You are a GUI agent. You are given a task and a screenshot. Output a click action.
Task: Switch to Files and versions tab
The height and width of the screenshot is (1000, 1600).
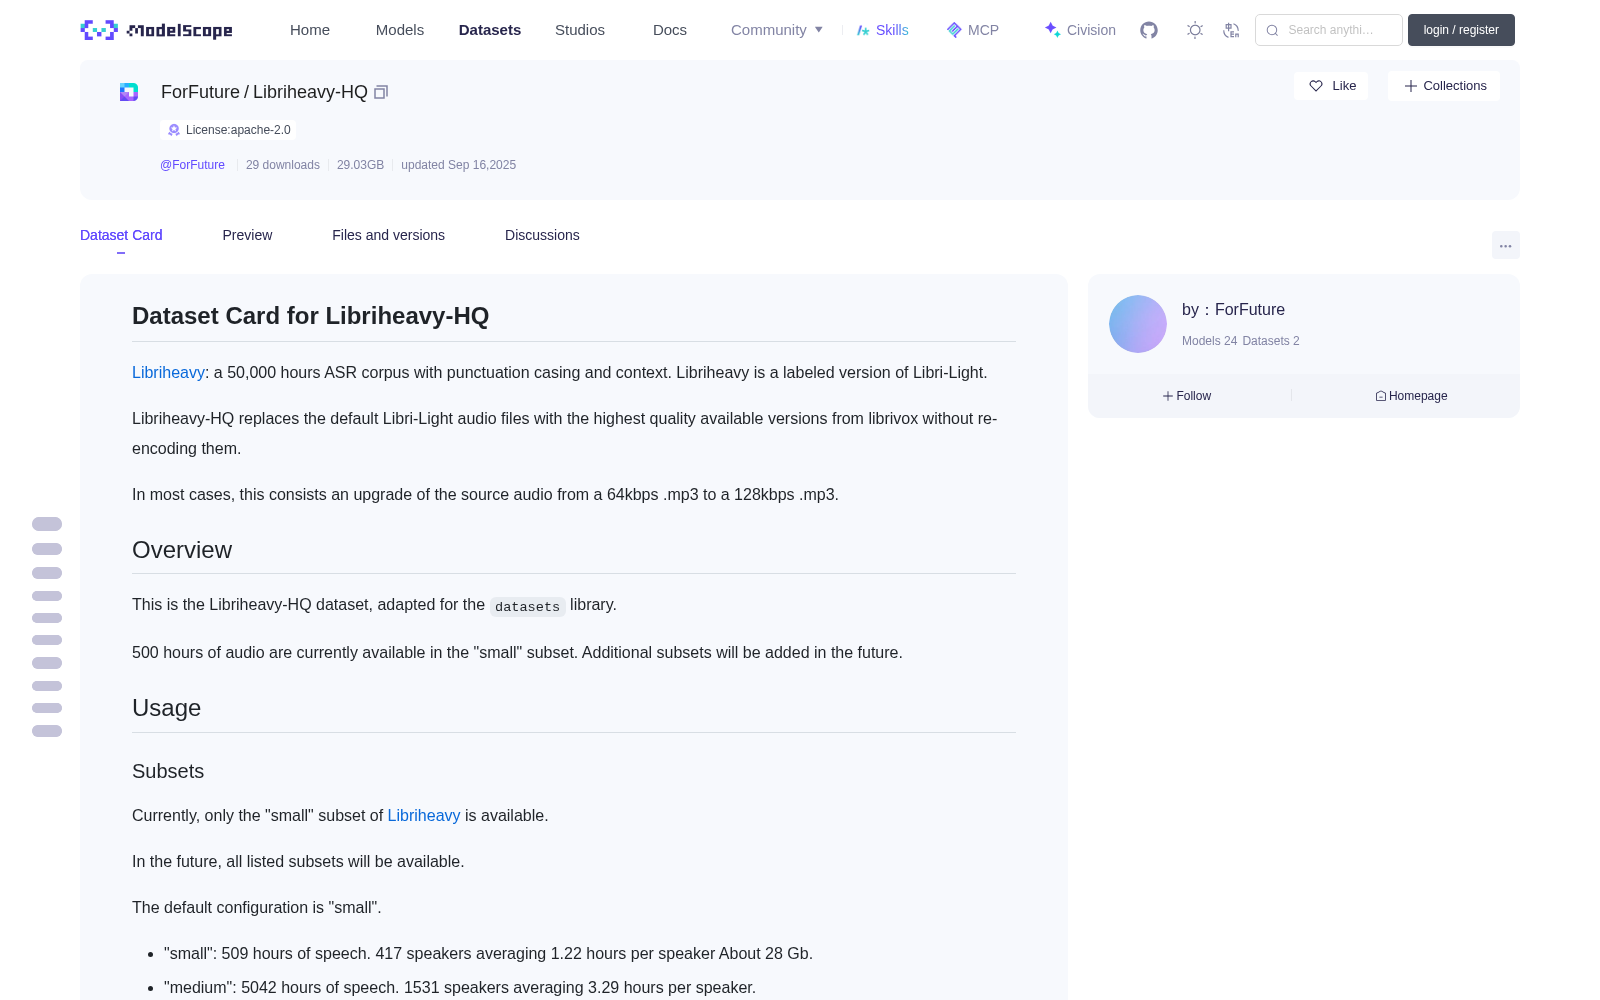click(388, 235)
